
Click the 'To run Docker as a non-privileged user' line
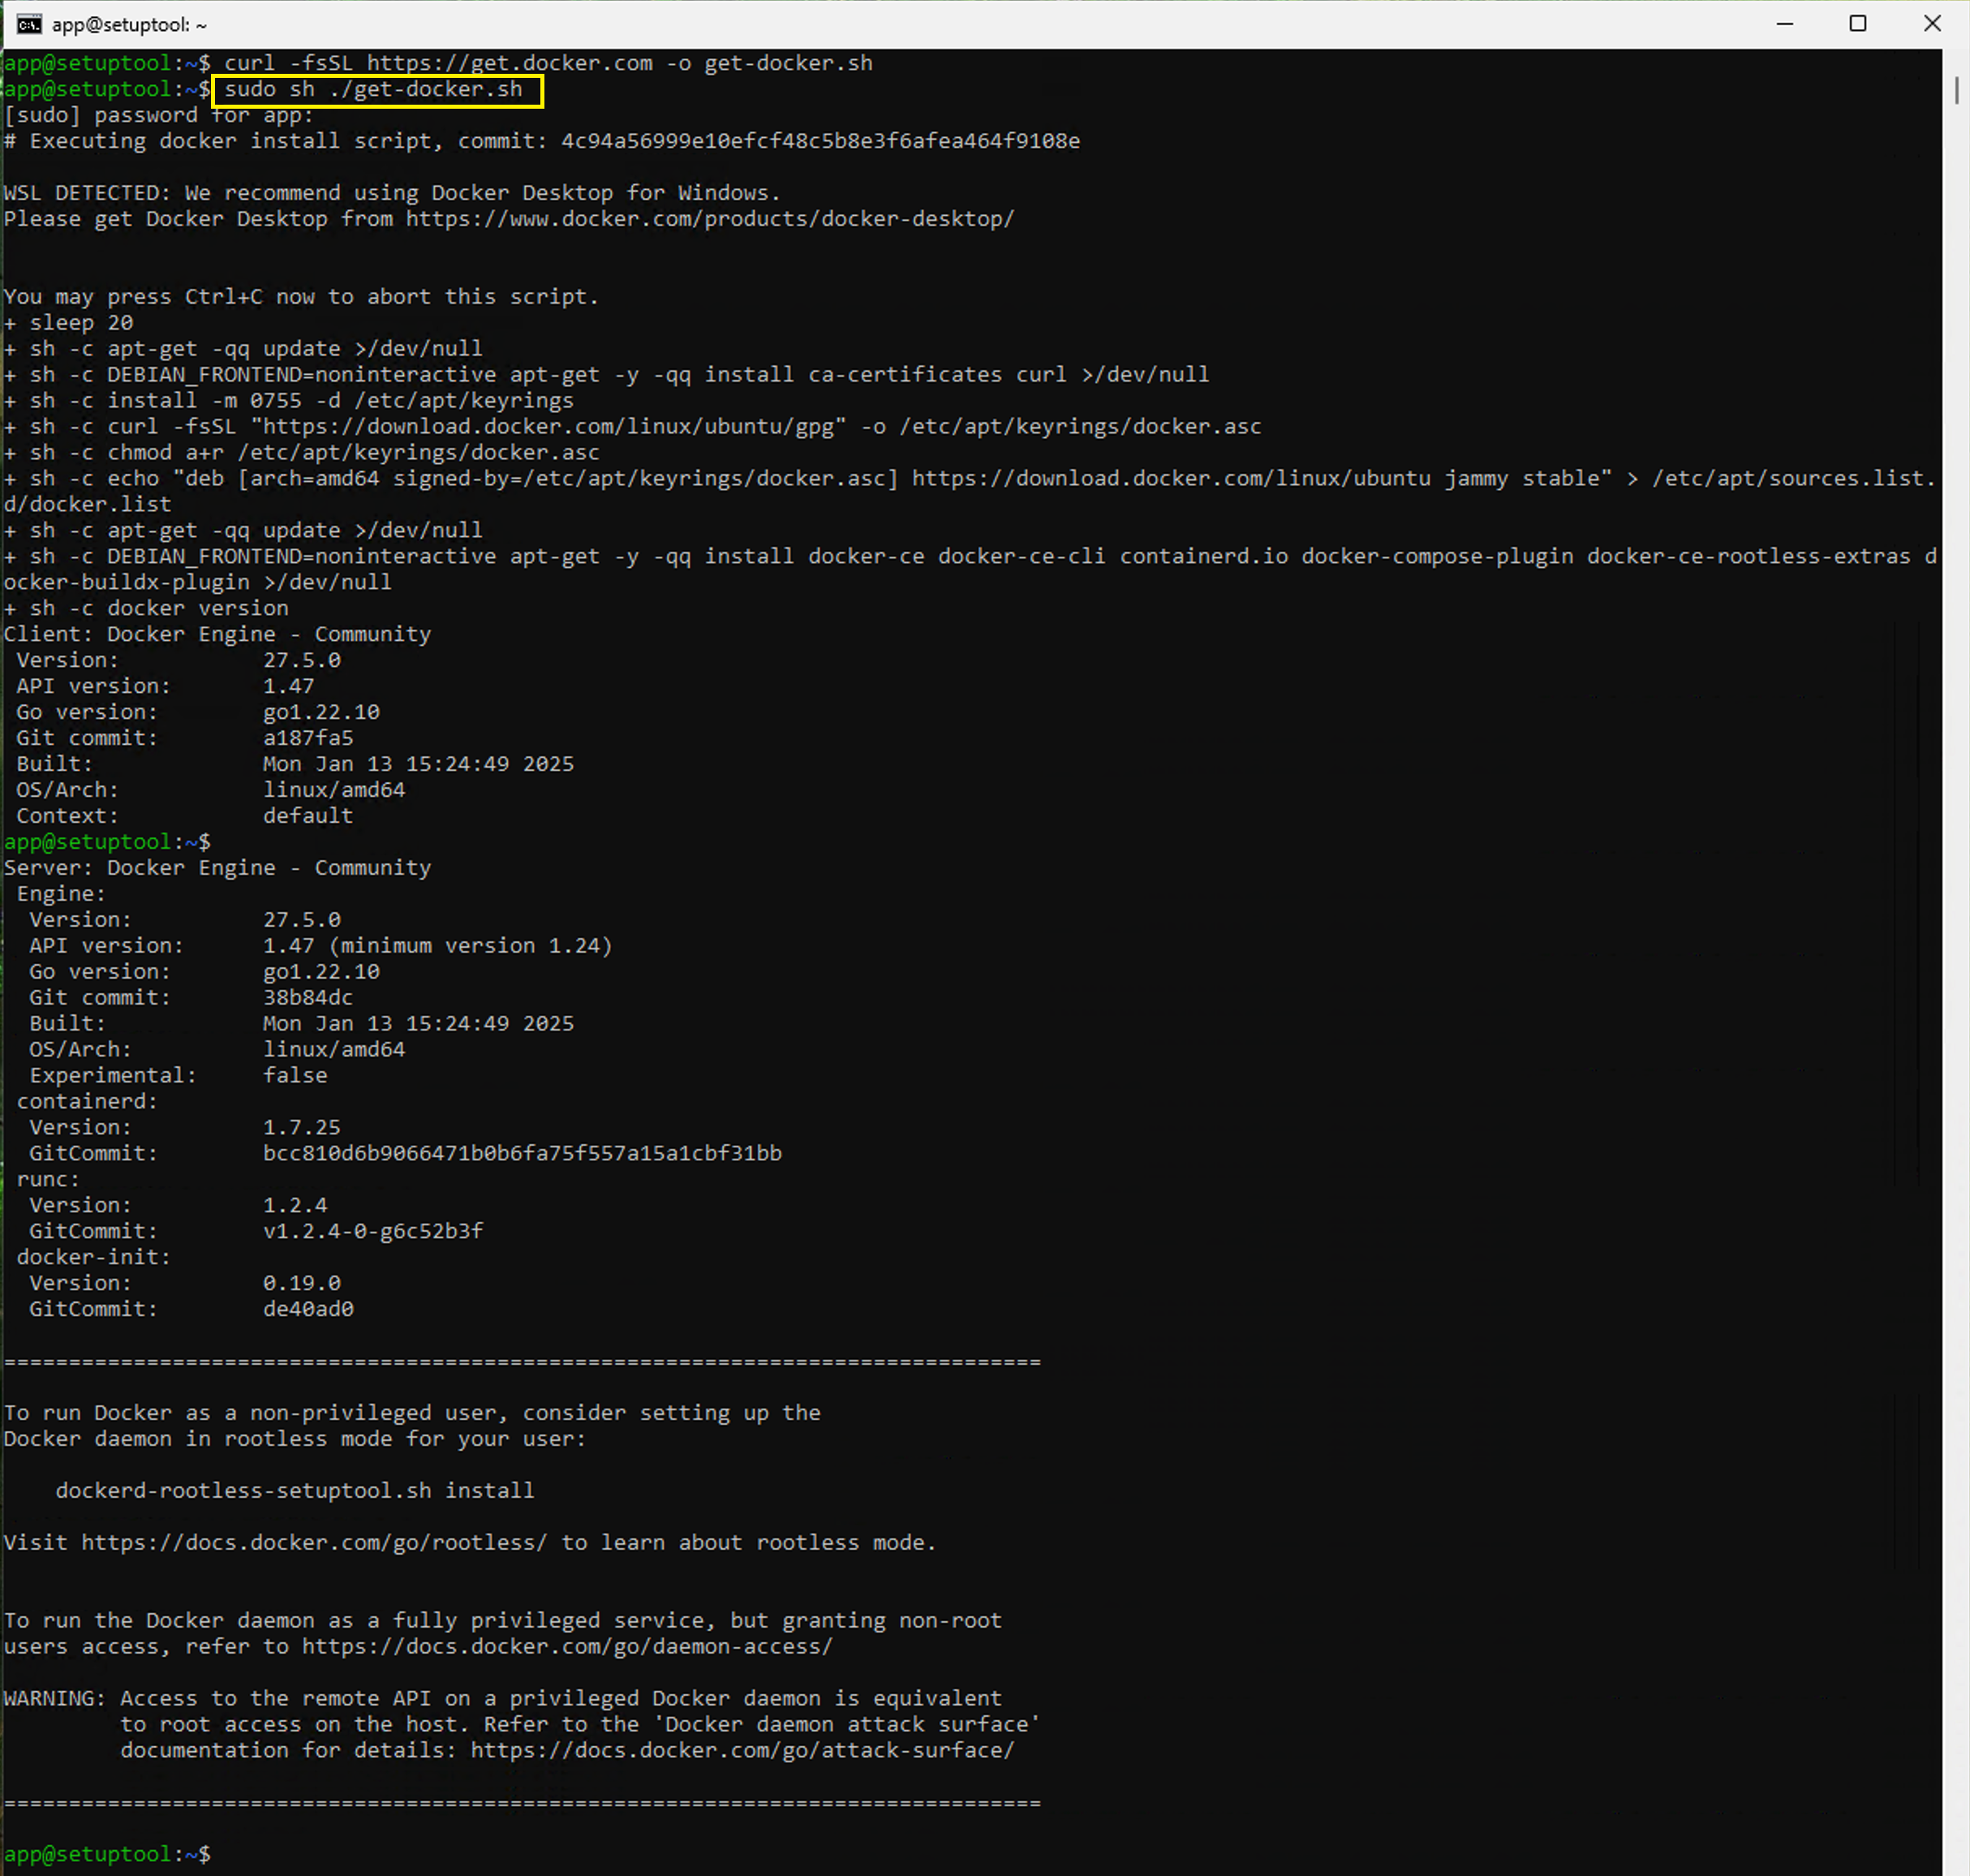point(412,1413)
